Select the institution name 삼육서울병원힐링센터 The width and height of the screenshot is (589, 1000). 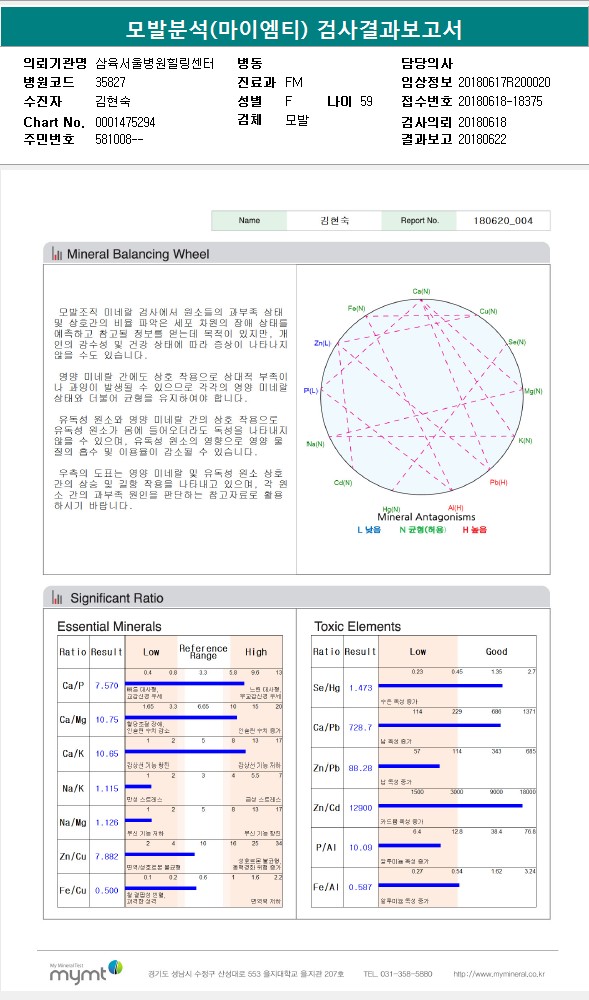click(155, 64)
